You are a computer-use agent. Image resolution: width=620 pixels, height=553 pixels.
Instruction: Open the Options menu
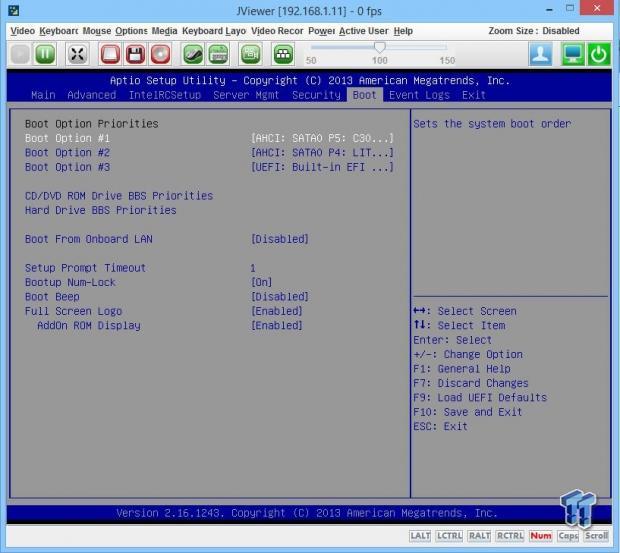pos(131,31)
